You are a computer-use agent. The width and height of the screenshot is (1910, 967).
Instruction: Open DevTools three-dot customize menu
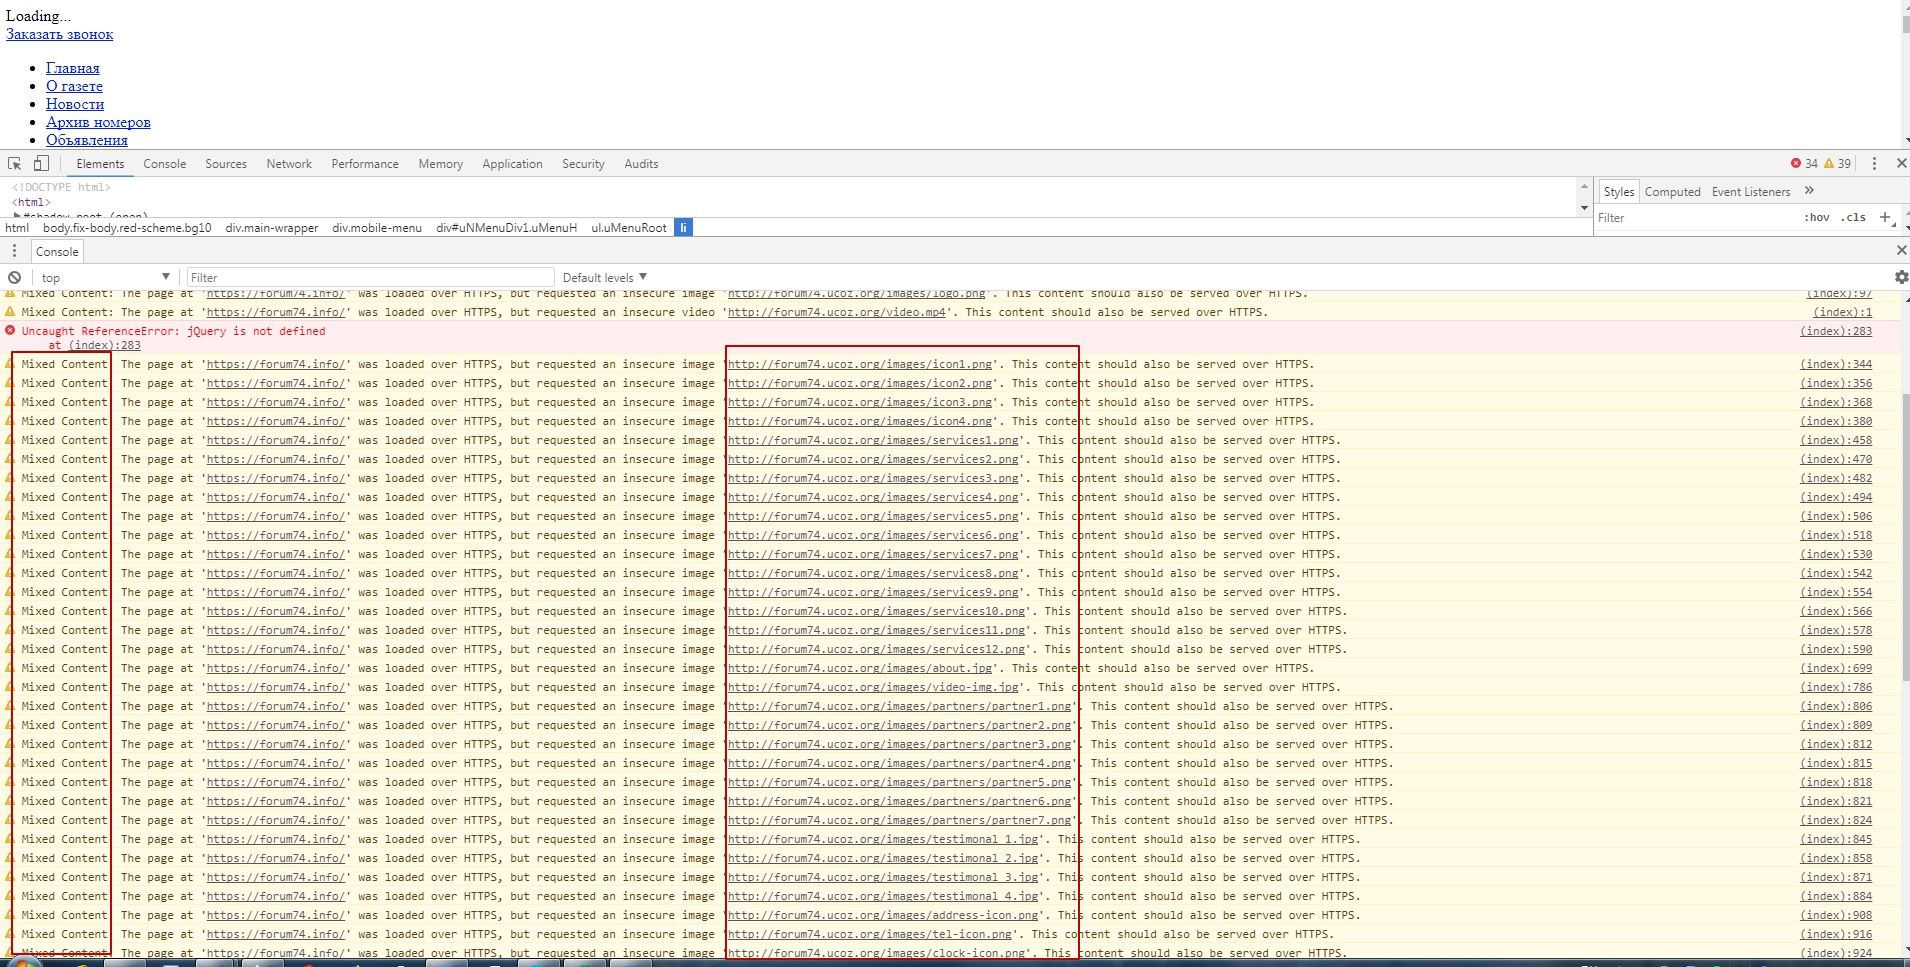coord(1874,164)
